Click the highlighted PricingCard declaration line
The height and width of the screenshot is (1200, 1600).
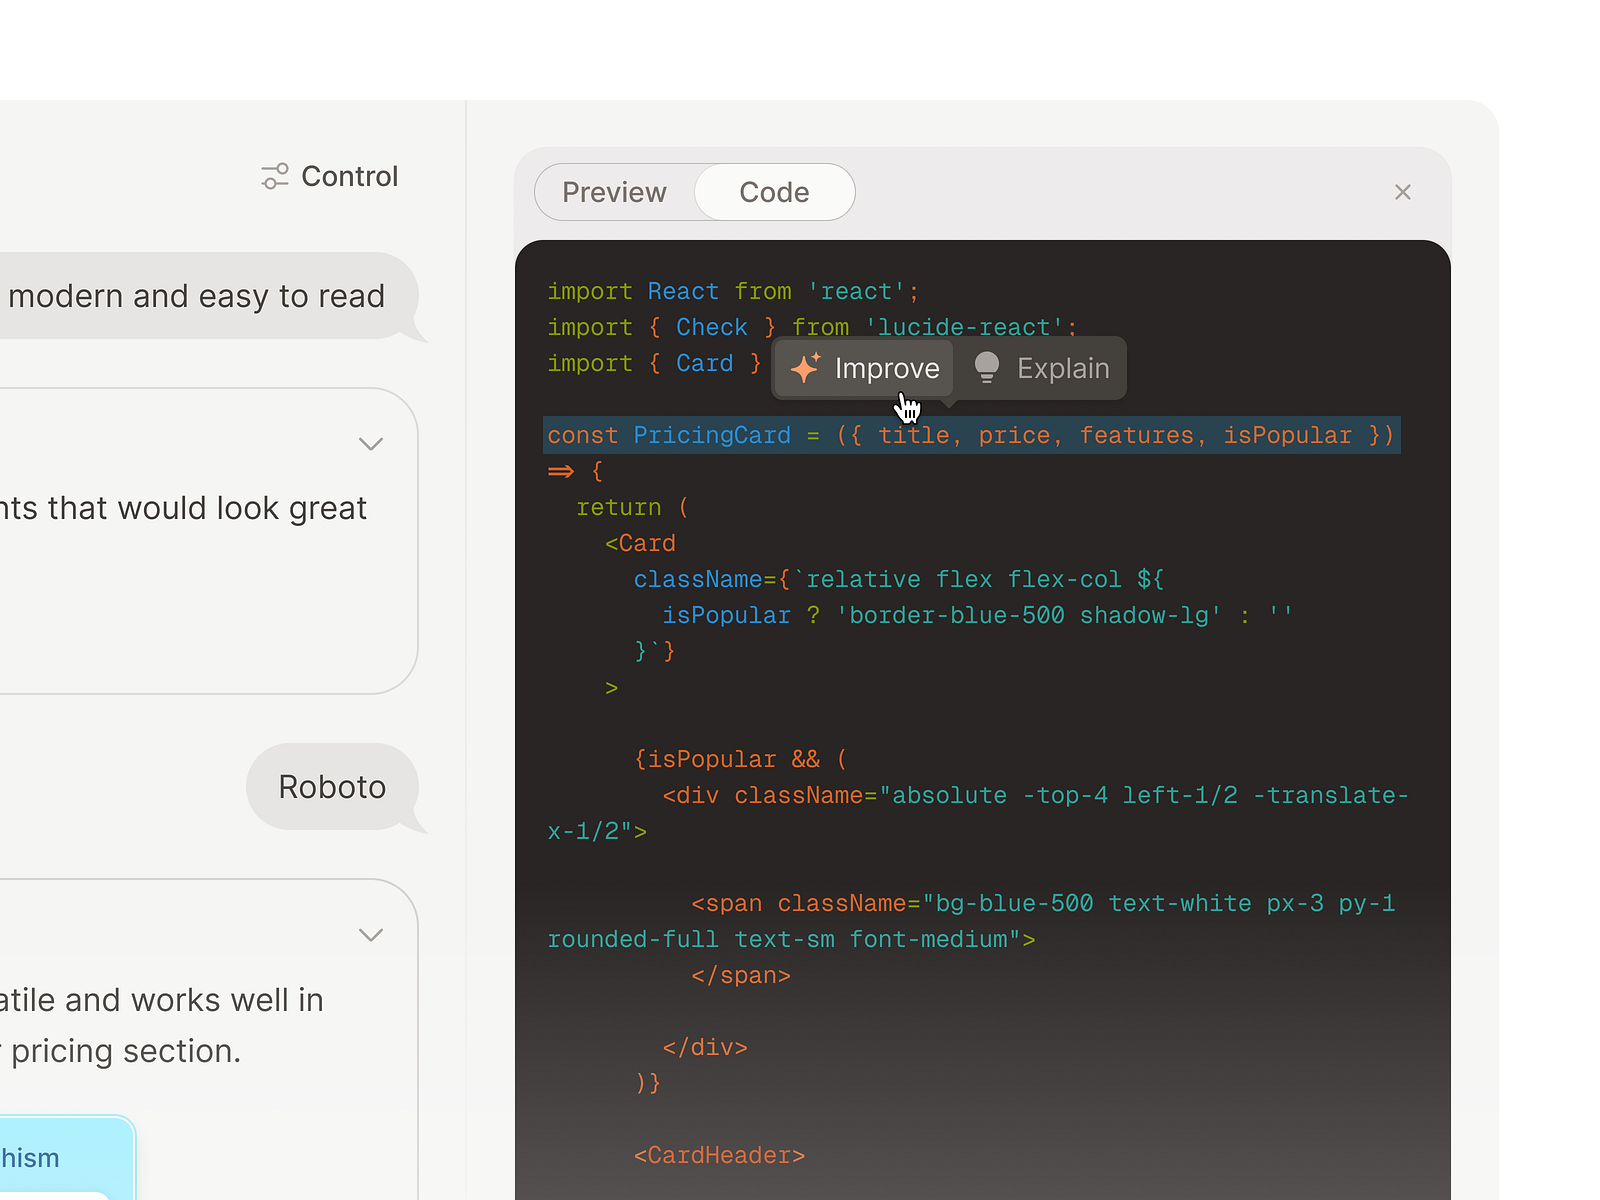click(970, 435)
